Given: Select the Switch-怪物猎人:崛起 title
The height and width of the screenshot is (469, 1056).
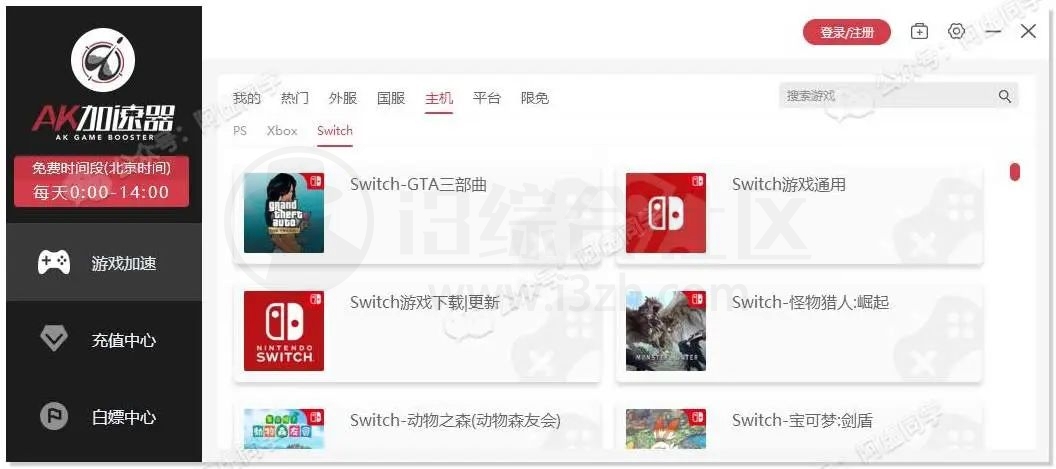Looking at the screenshot, I should tap(810, 303).
